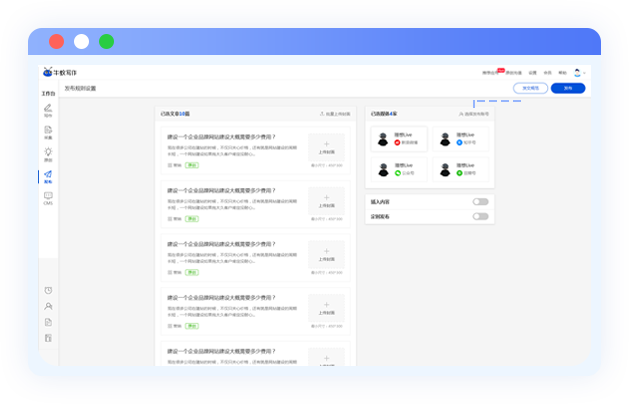Click the clock history icon in sidebar
The width and height of the screenshot is (629, 404).
(48, 290)
